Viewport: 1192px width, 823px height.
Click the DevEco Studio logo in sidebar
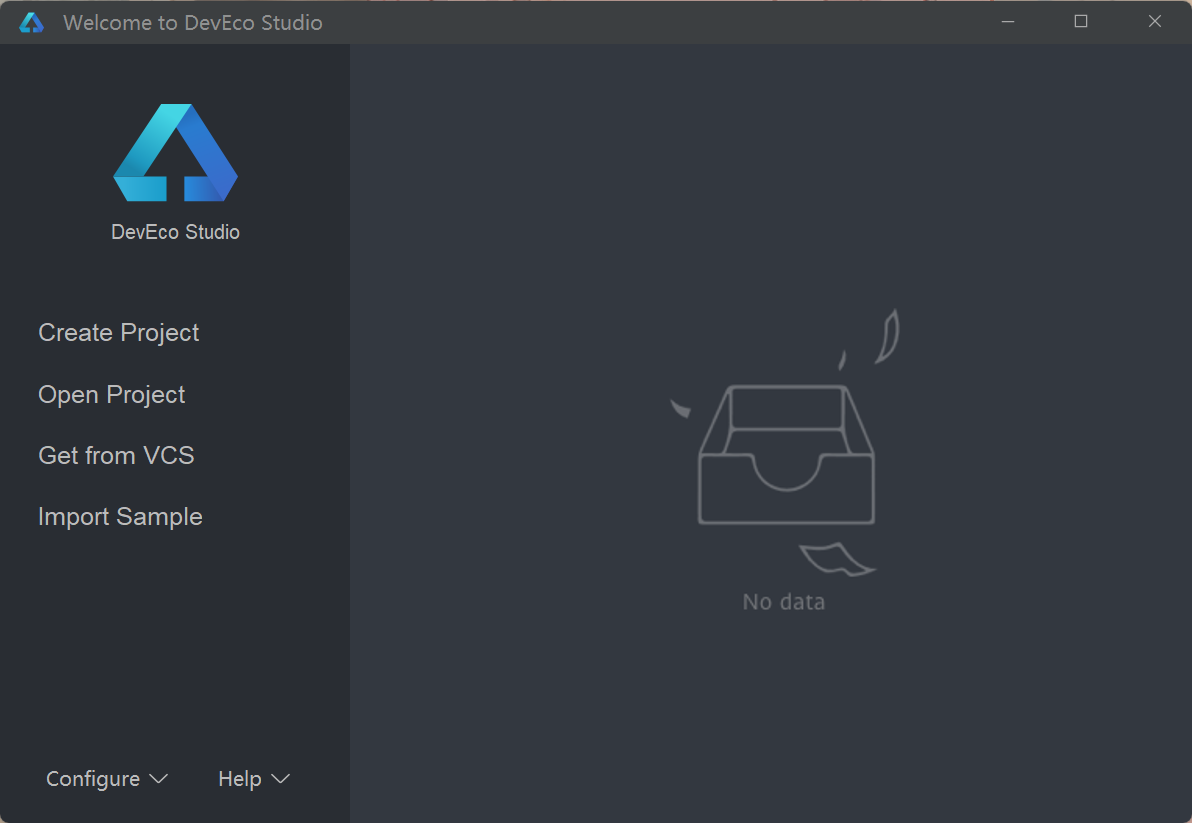176,153
